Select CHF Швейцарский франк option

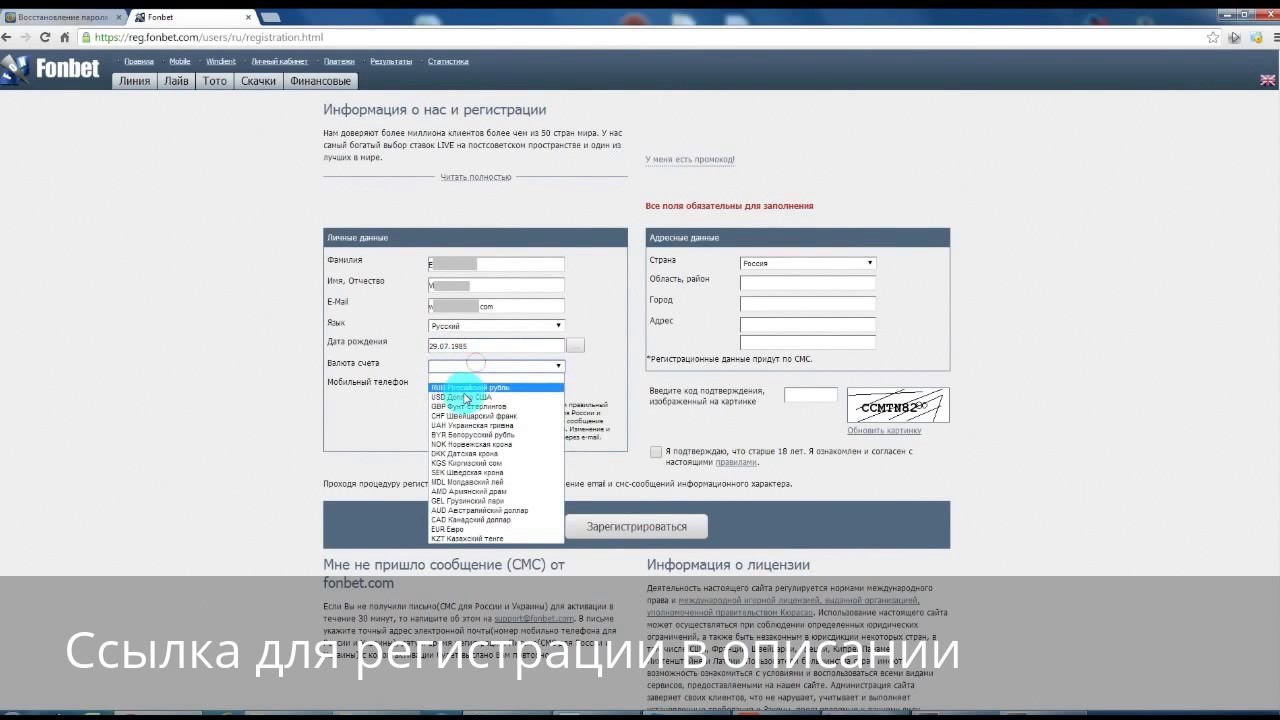[x=496, y=416]
